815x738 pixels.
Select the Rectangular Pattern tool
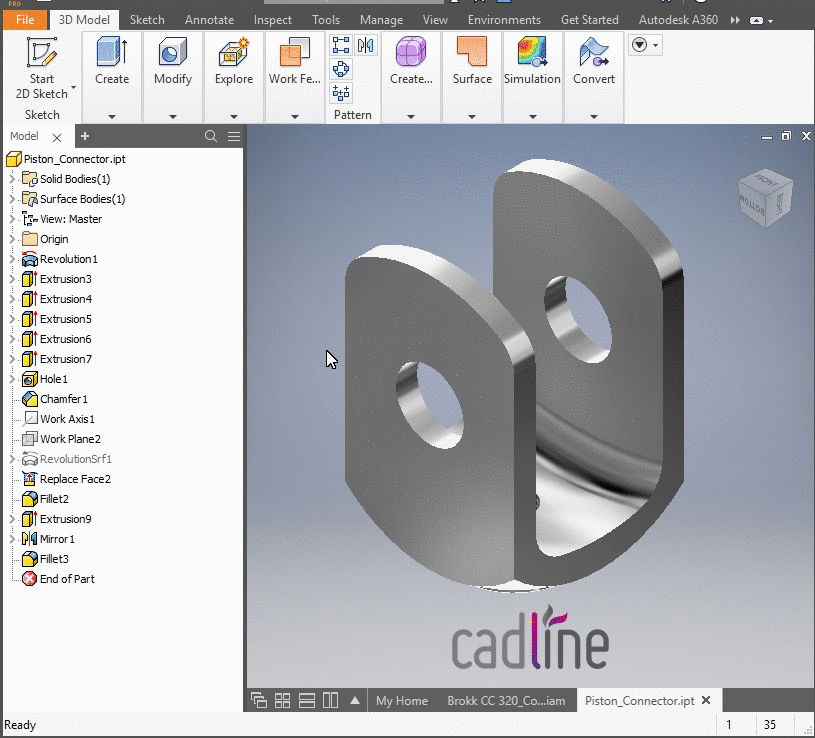pos(340,44)
